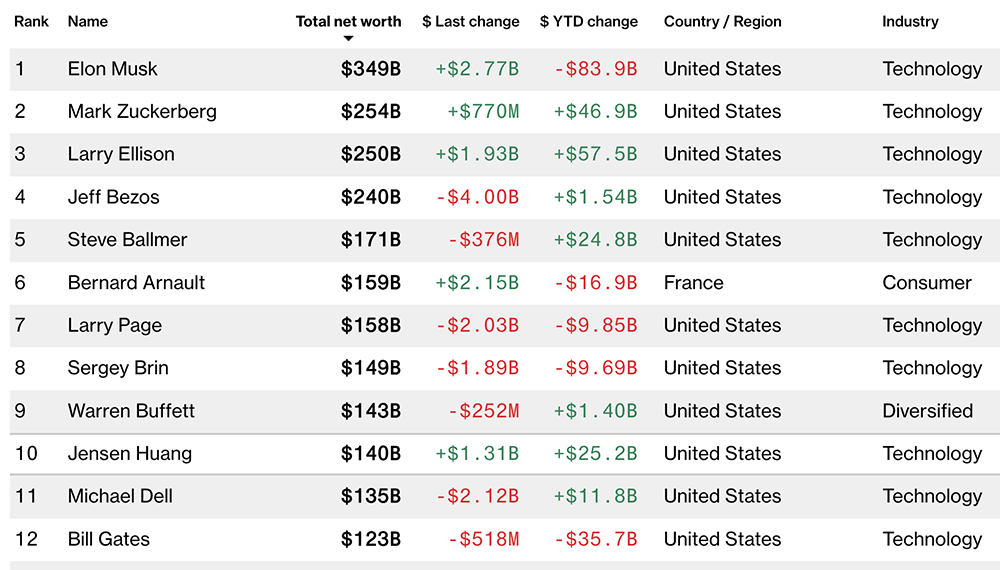This screenshot has width=1000, height=570.
Task: Click Warren Buffett's name
Action: [x=131, y=411]
